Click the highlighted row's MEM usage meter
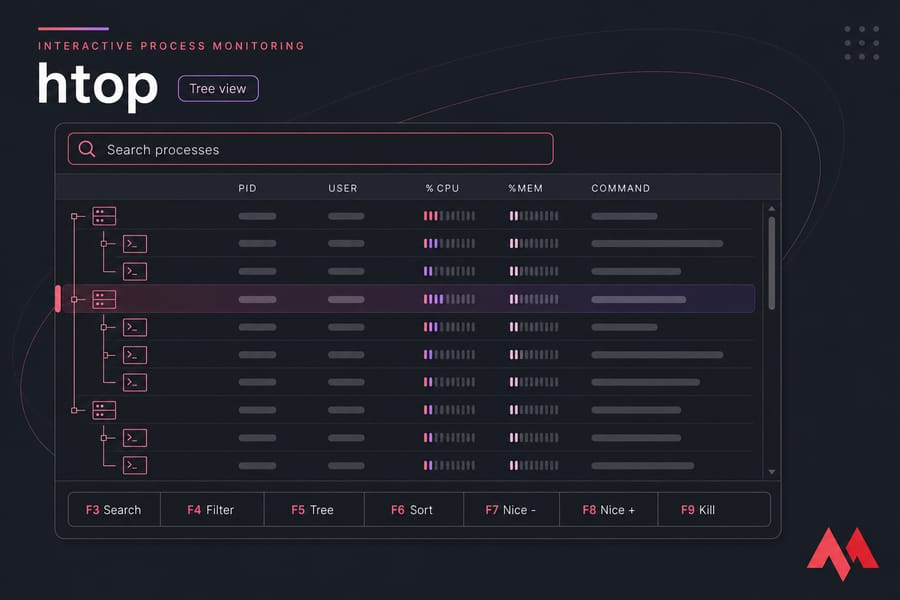The height and width of the screenshot is (600, 900). point(534,299)
